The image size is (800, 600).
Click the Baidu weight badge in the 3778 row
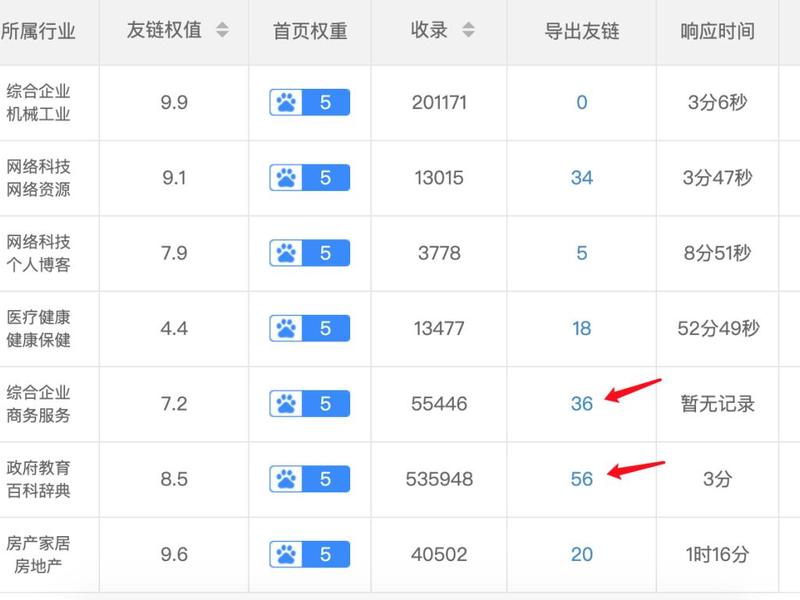(x=310, y=253)
